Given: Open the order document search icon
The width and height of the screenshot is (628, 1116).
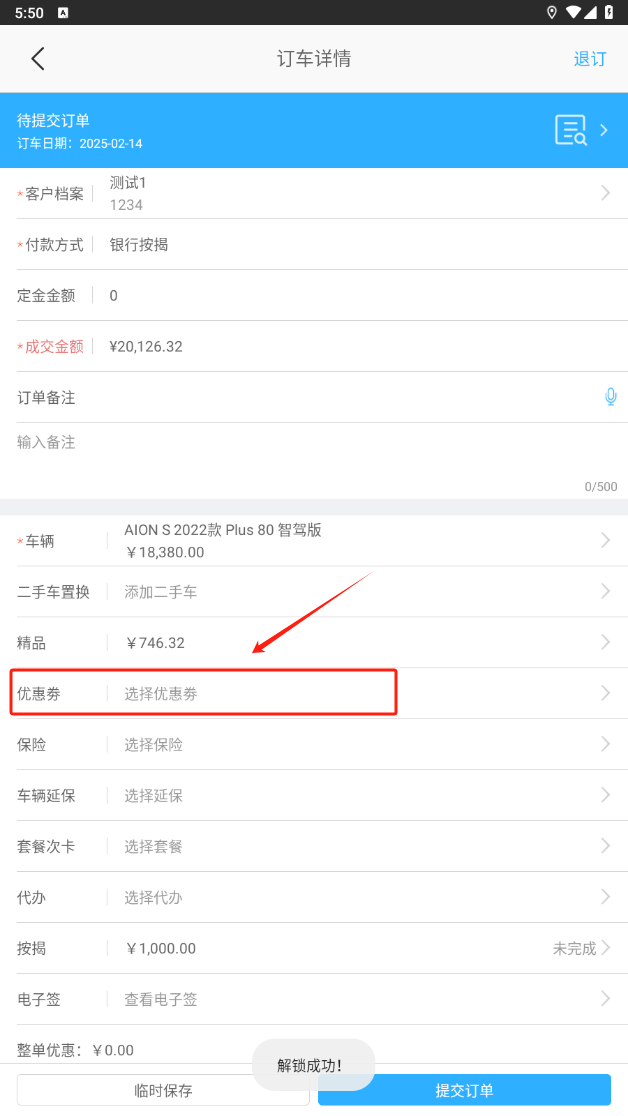Looking at the screenshot, I should (x=571, y=130).
